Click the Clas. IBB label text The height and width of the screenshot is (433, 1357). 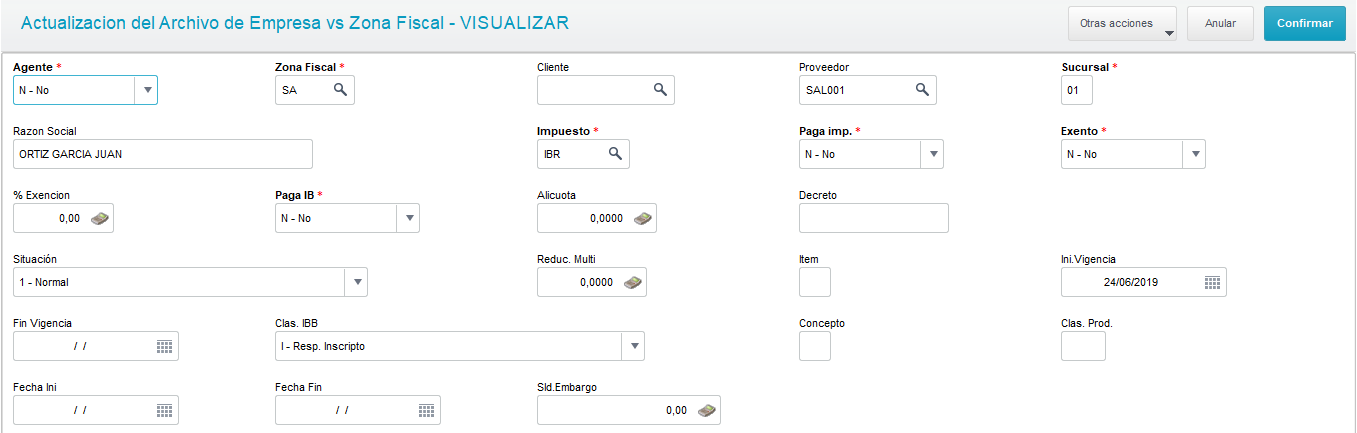pos(297,323)
